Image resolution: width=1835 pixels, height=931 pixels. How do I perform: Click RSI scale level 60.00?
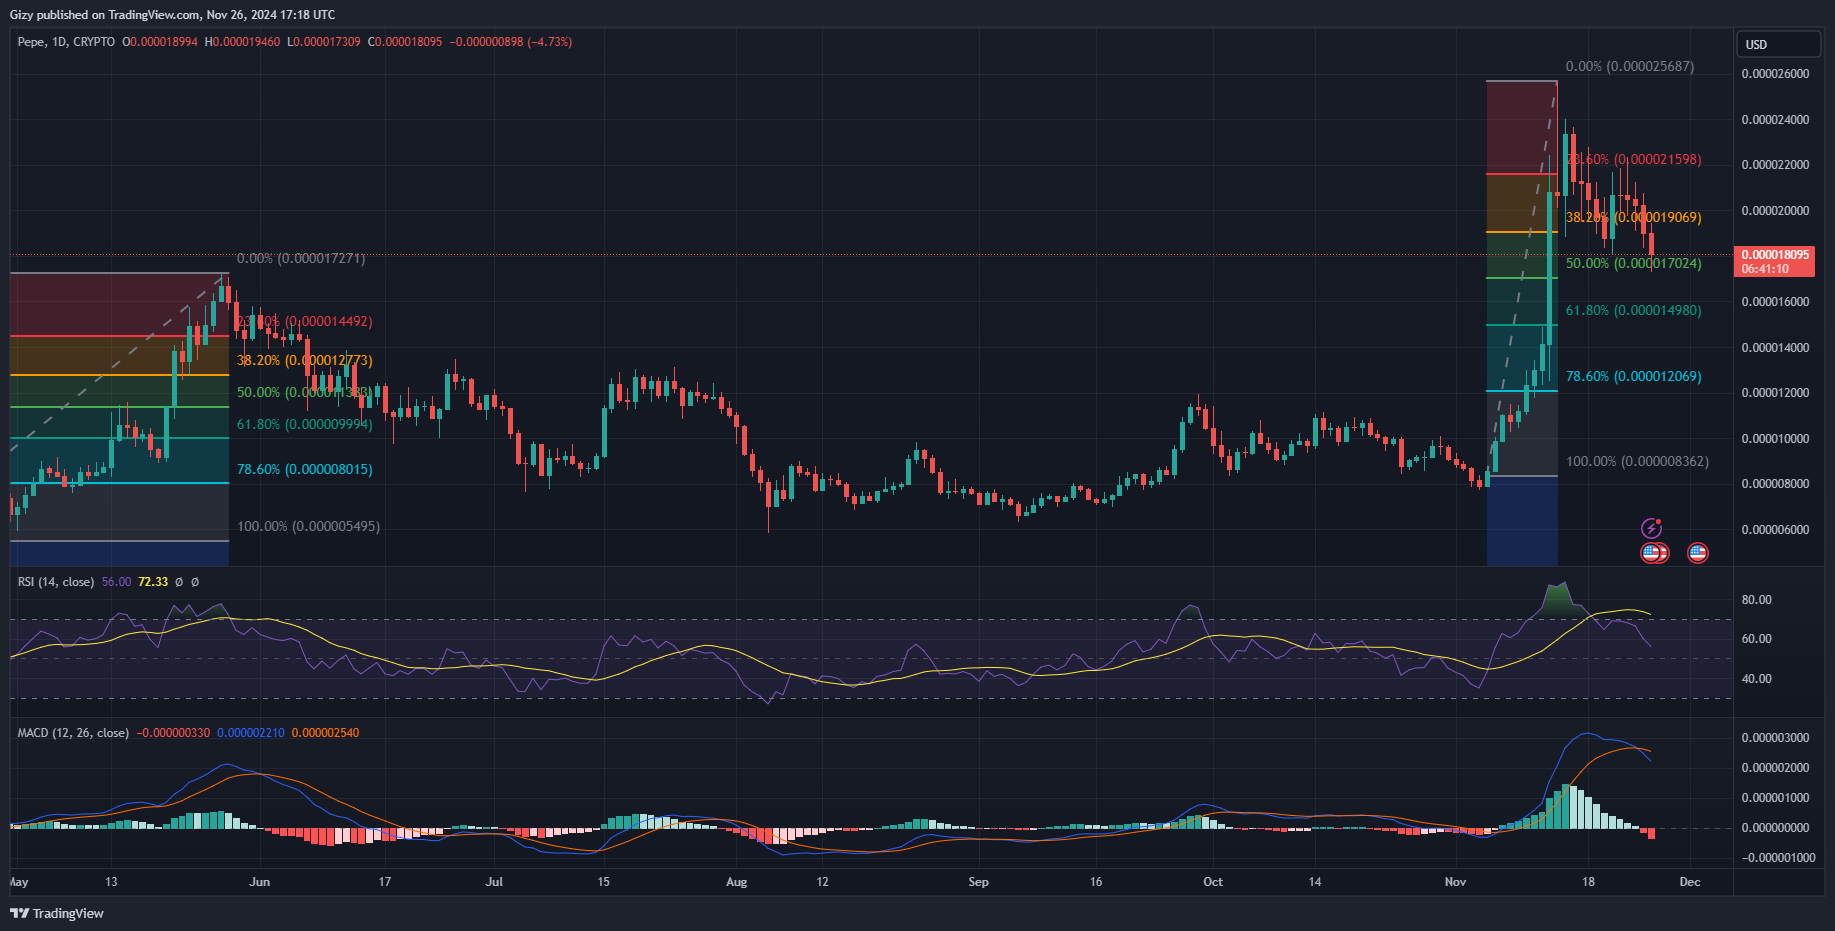coord(1757,639)
